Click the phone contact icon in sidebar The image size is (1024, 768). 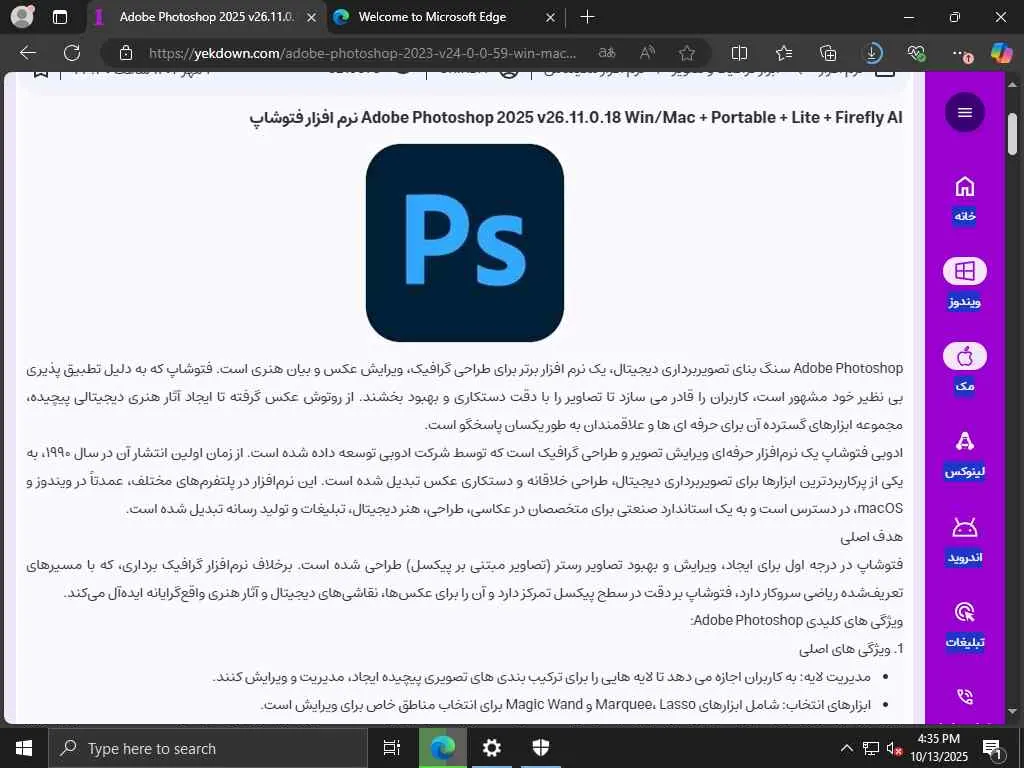pos(965,697)
